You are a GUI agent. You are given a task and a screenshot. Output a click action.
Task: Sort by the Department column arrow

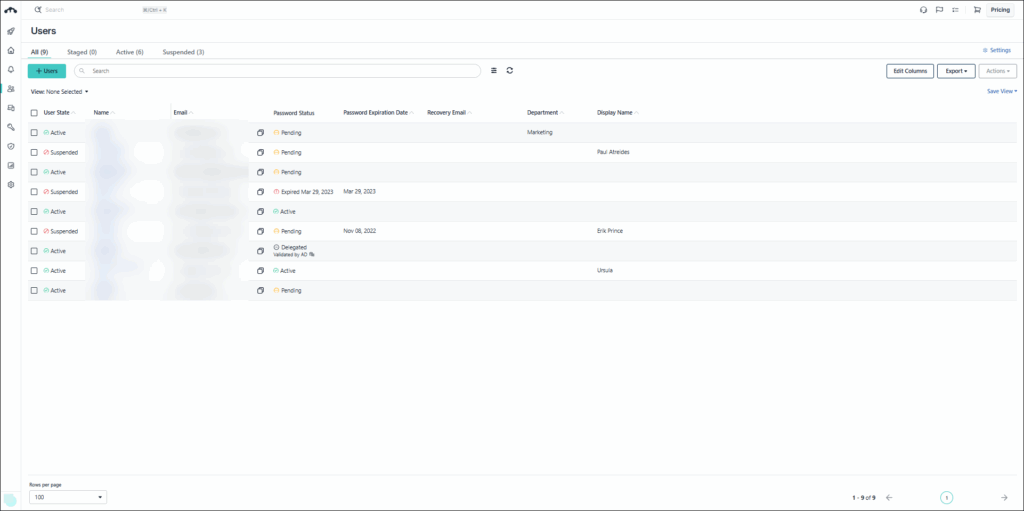pyautogui.click(x=562, y=113)
